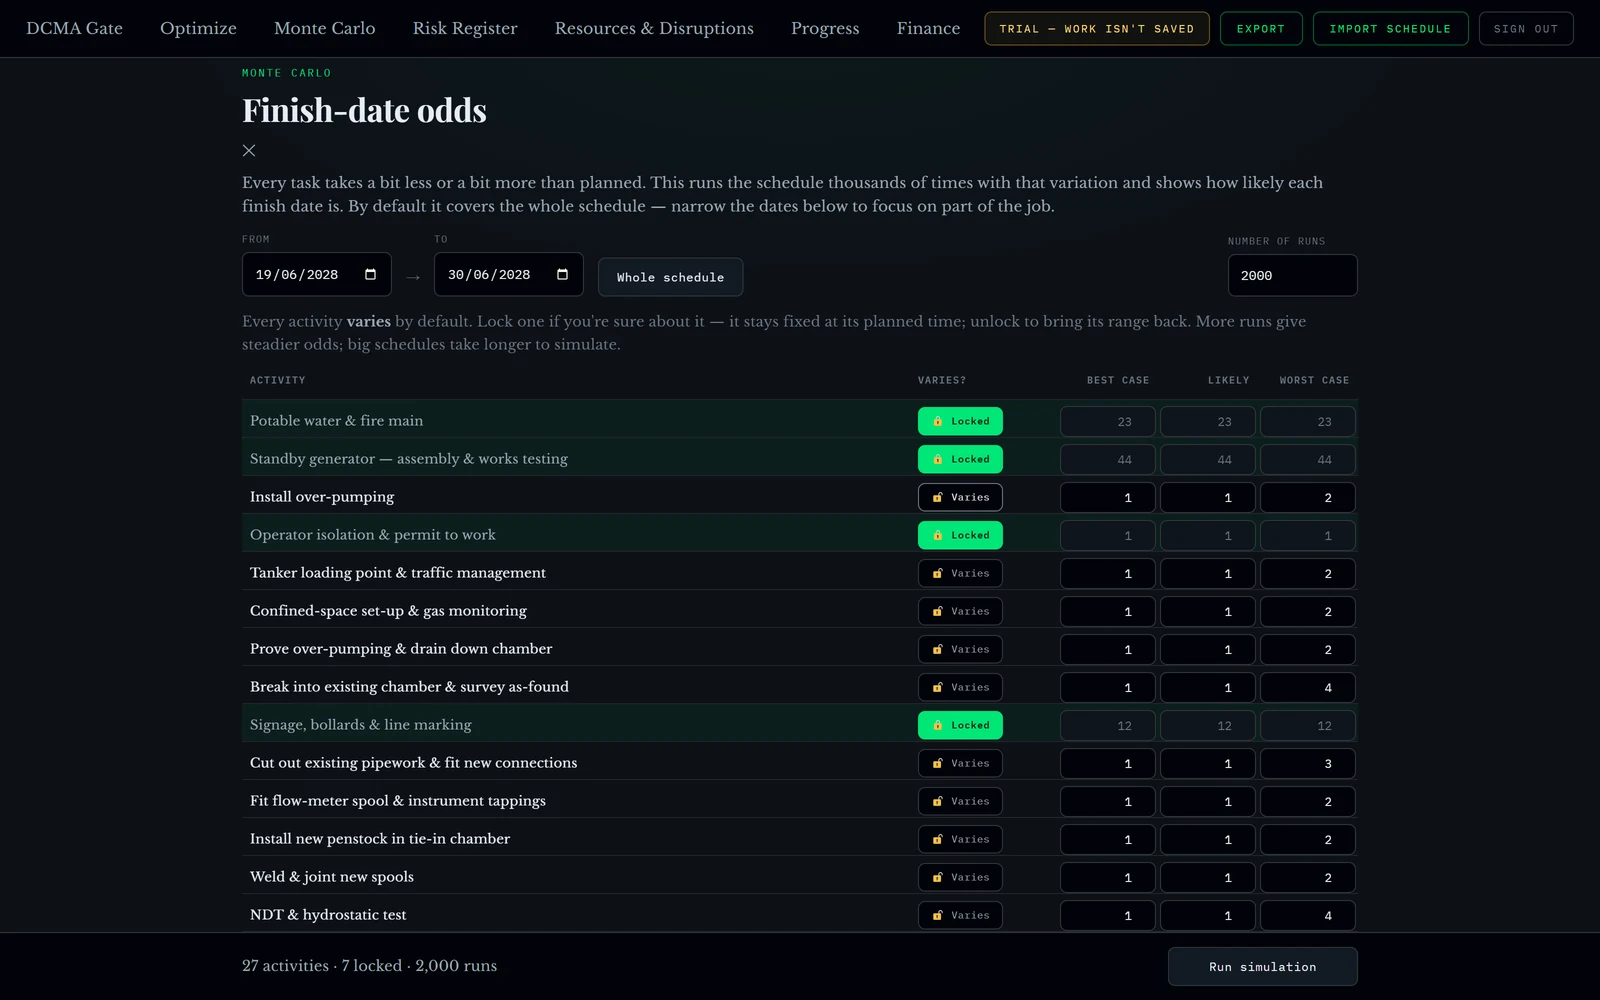
Task: Lock Install new penstock in tie-in chamber
Action: pyautogui.click(x=960, y=839)
